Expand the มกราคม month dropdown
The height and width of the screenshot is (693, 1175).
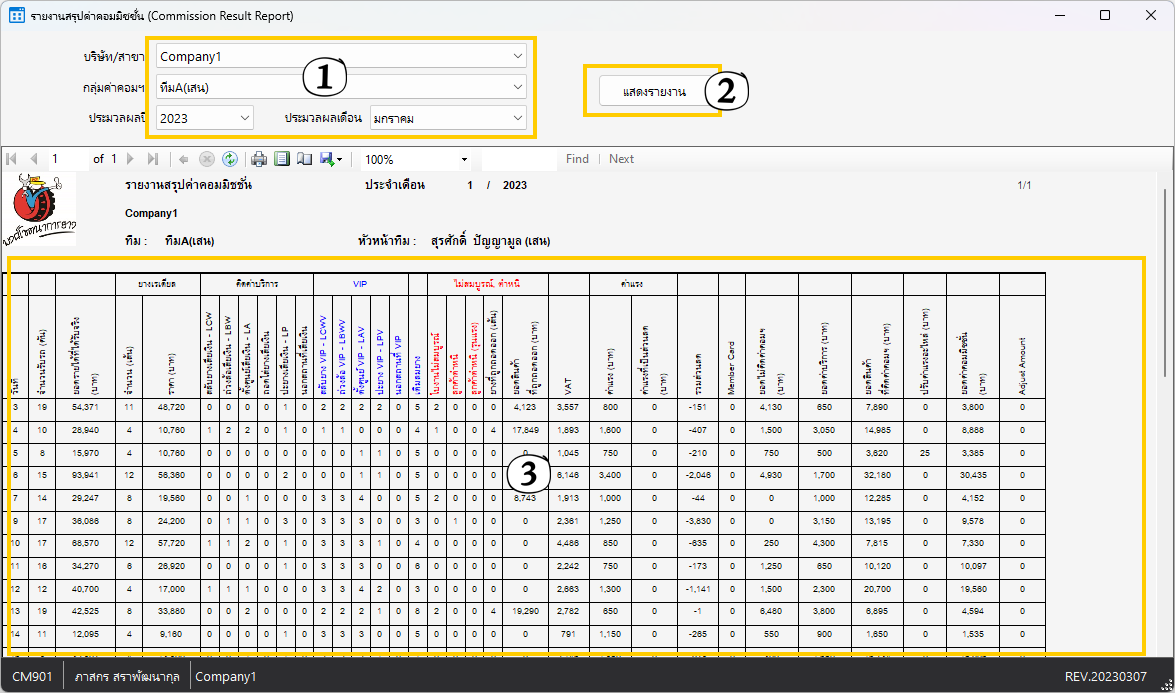447,118
